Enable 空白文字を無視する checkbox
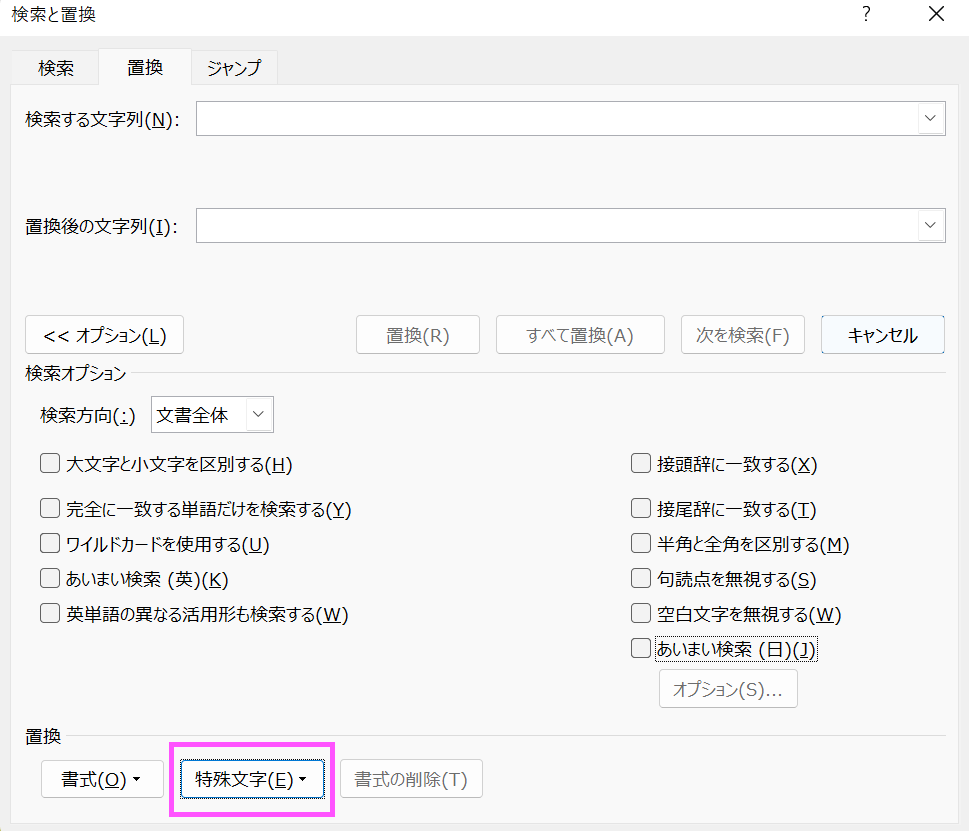Screen dimensions: 969x832 641,613
